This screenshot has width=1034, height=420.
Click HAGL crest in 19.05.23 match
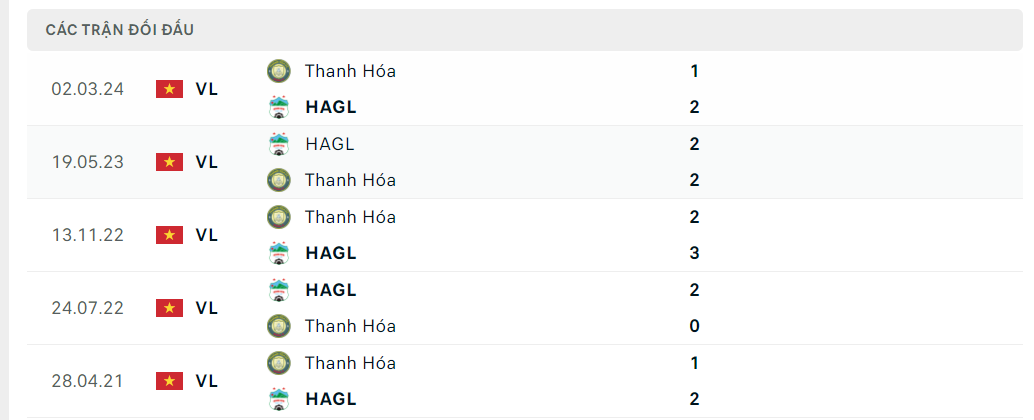click(278, 144)
